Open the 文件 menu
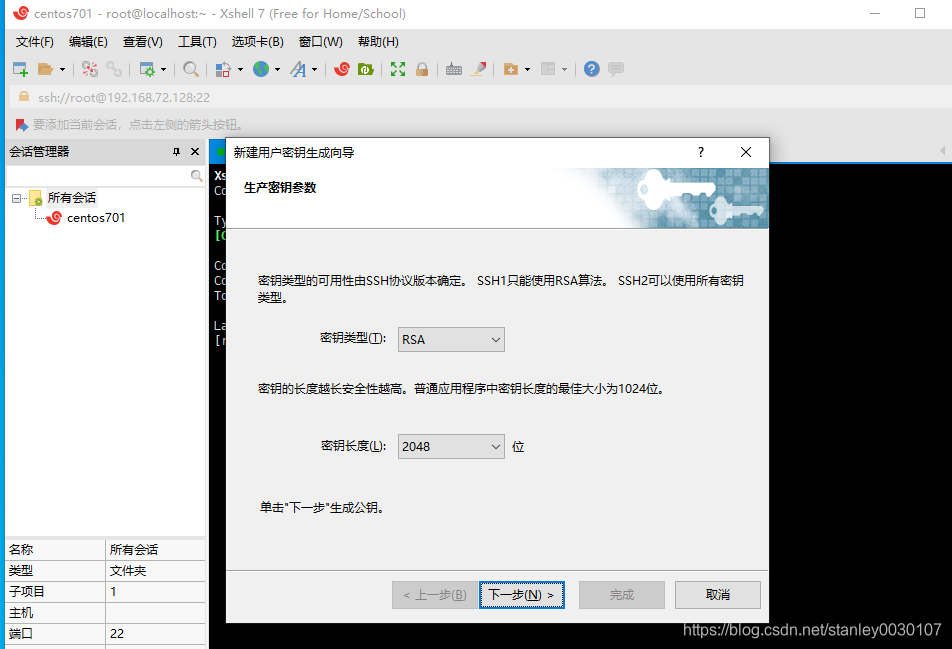Viewport: 952px width, 649px height. coord(33,42)
